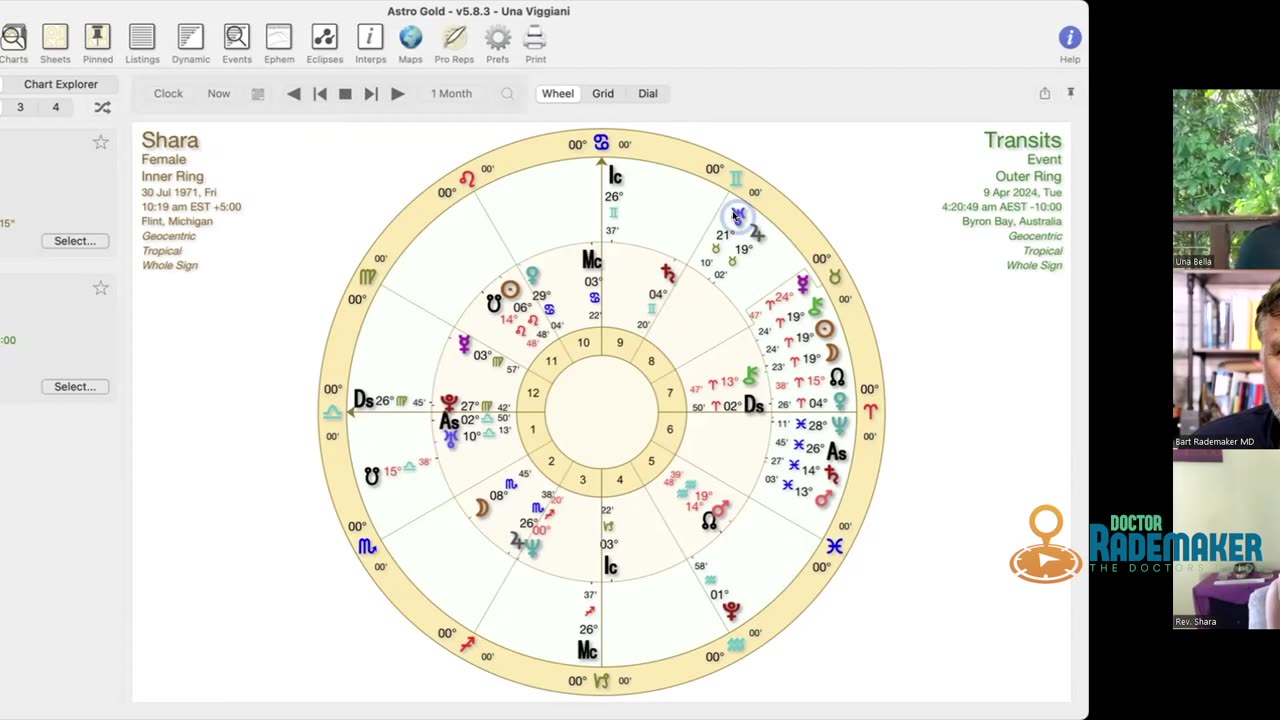1280x720 pixels.
Task: Click the pin icon at top right
Action: (1070, 93)
